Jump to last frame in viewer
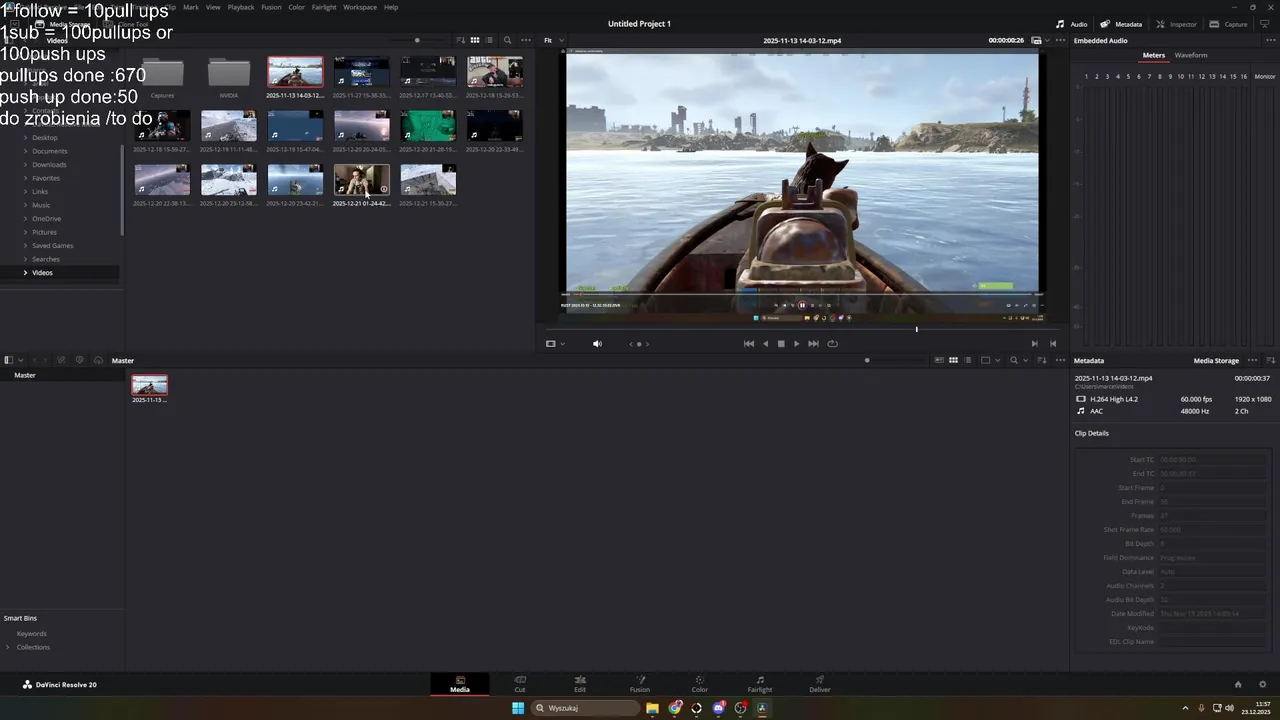Screen dimensions: 1280x720 point(813,344)
